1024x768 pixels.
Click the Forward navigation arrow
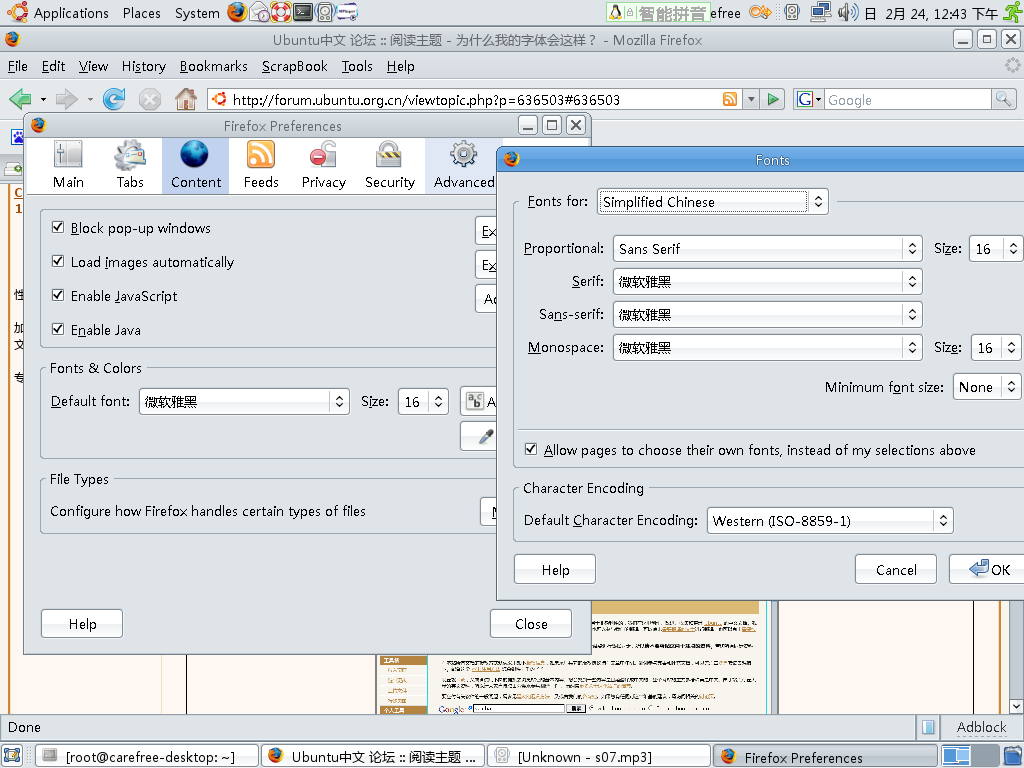[67, 99]
